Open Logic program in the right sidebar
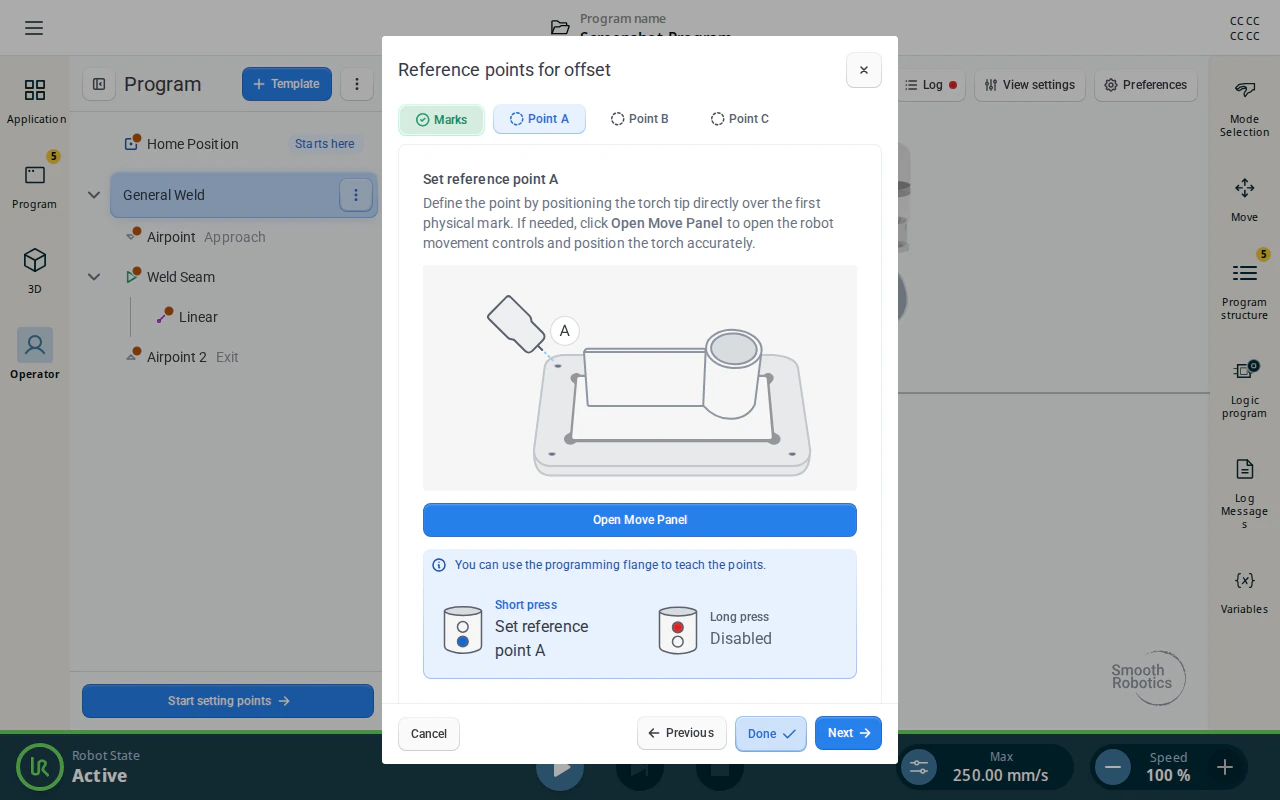 click(1244, 388)
